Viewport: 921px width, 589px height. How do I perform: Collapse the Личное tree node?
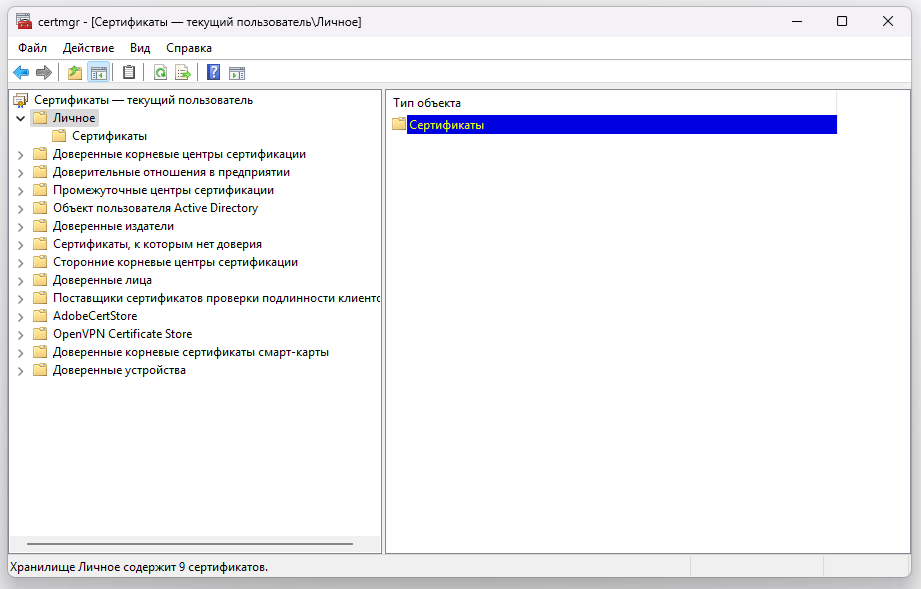[21, 118]
